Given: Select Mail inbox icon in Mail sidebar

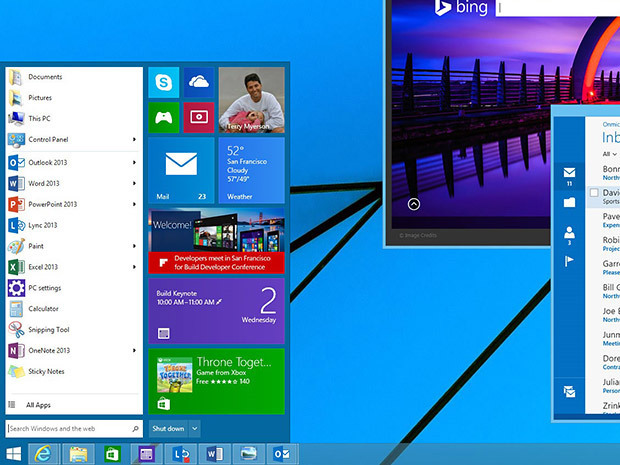Looking at the screenshot, I should [569, 176].
